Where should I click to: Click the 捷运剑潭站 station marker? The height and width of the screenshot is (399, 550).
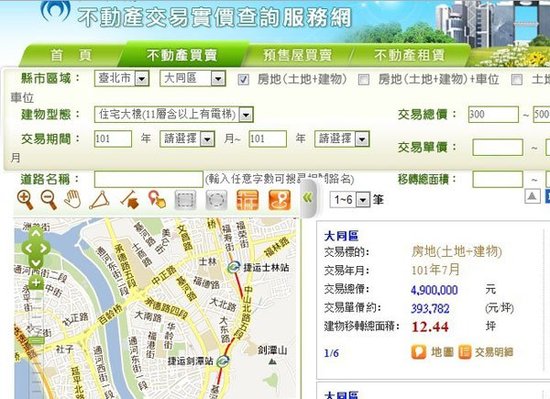(222, 361)
